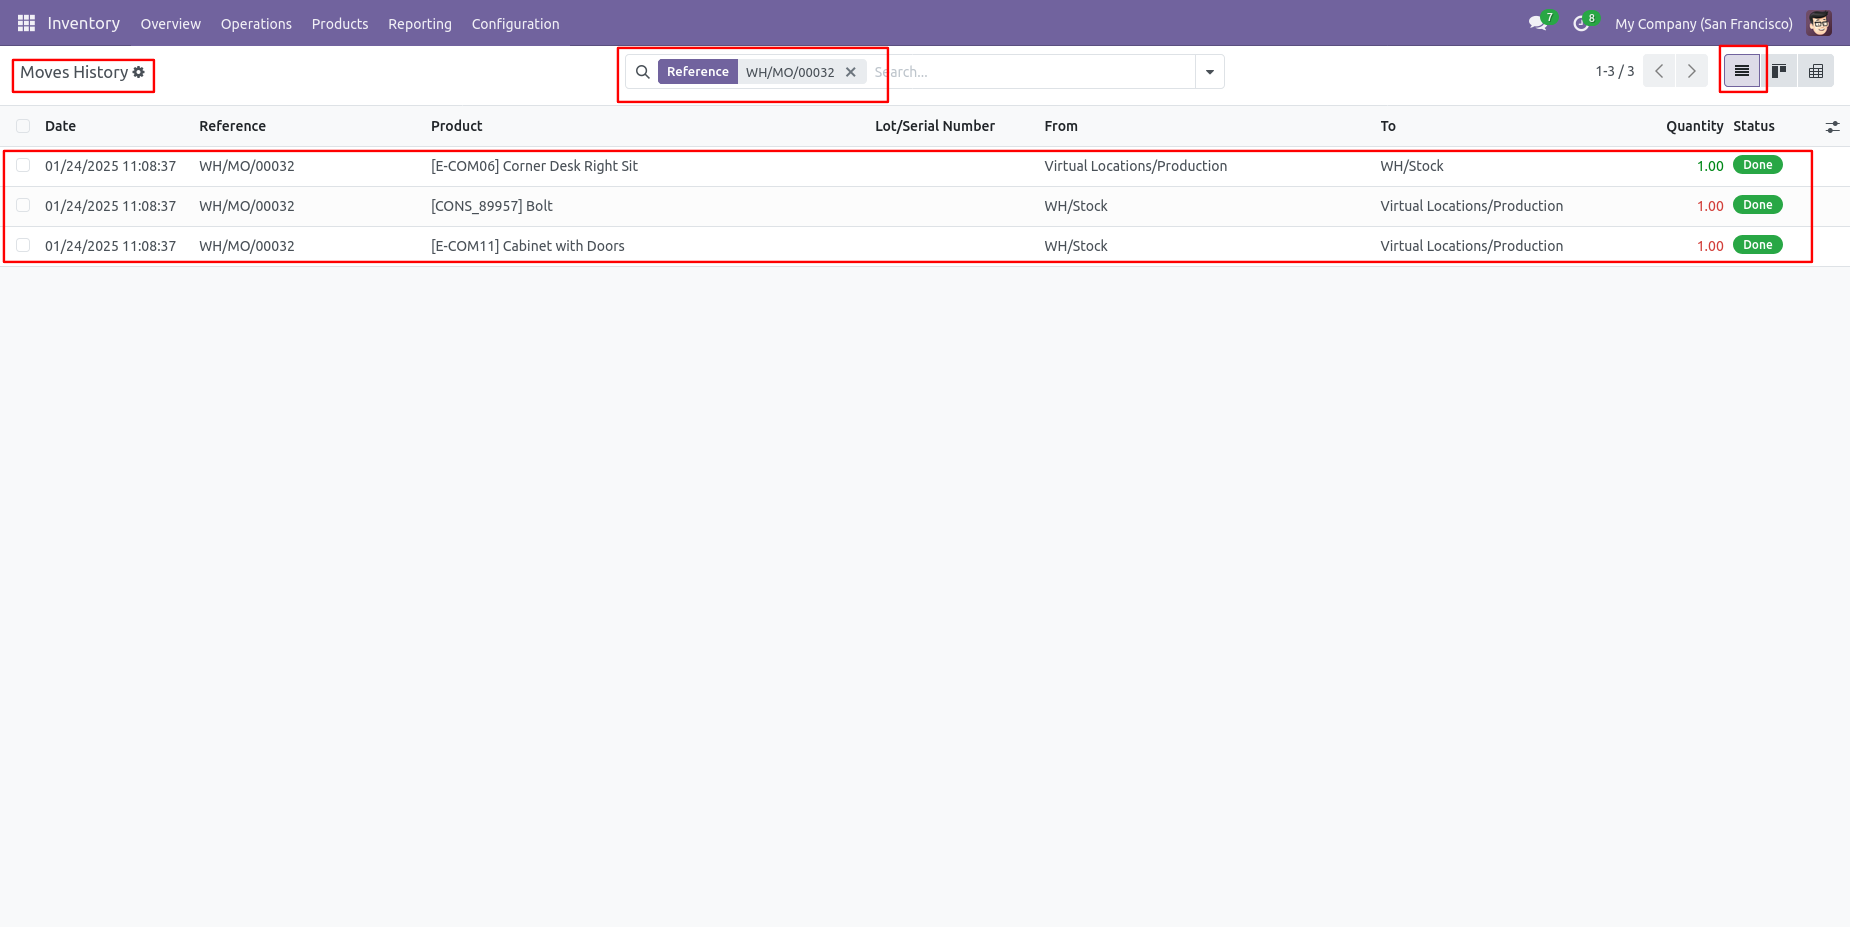Screen dimensions: 1850x927
Task: Go to previous page of records
Action: click(x=1659, y=71)
